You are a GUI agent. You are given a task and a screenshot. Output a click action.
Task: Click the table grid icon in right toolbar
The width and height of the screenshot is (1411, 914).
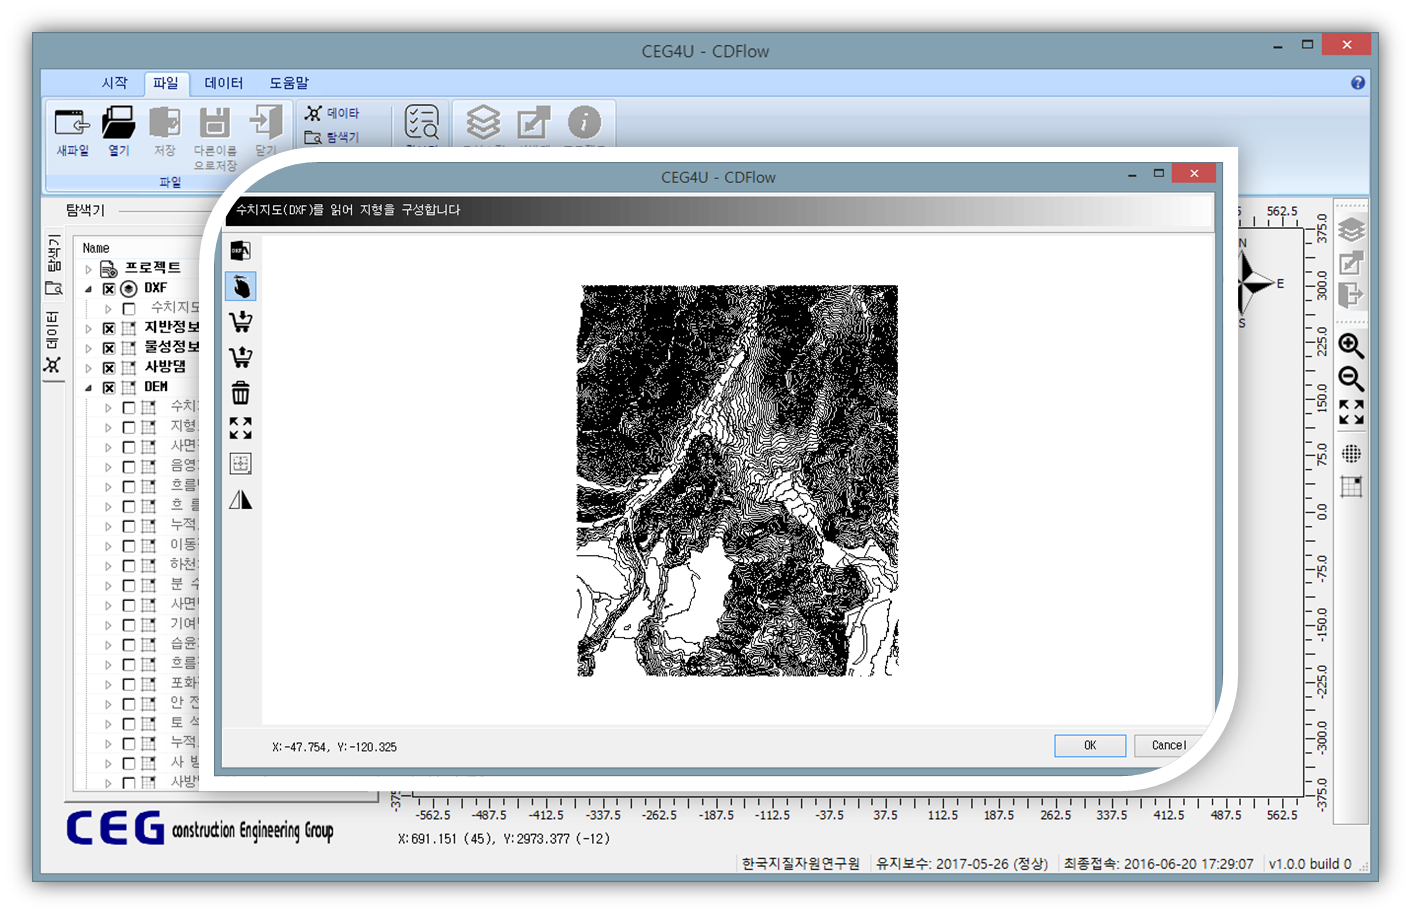1351,487
